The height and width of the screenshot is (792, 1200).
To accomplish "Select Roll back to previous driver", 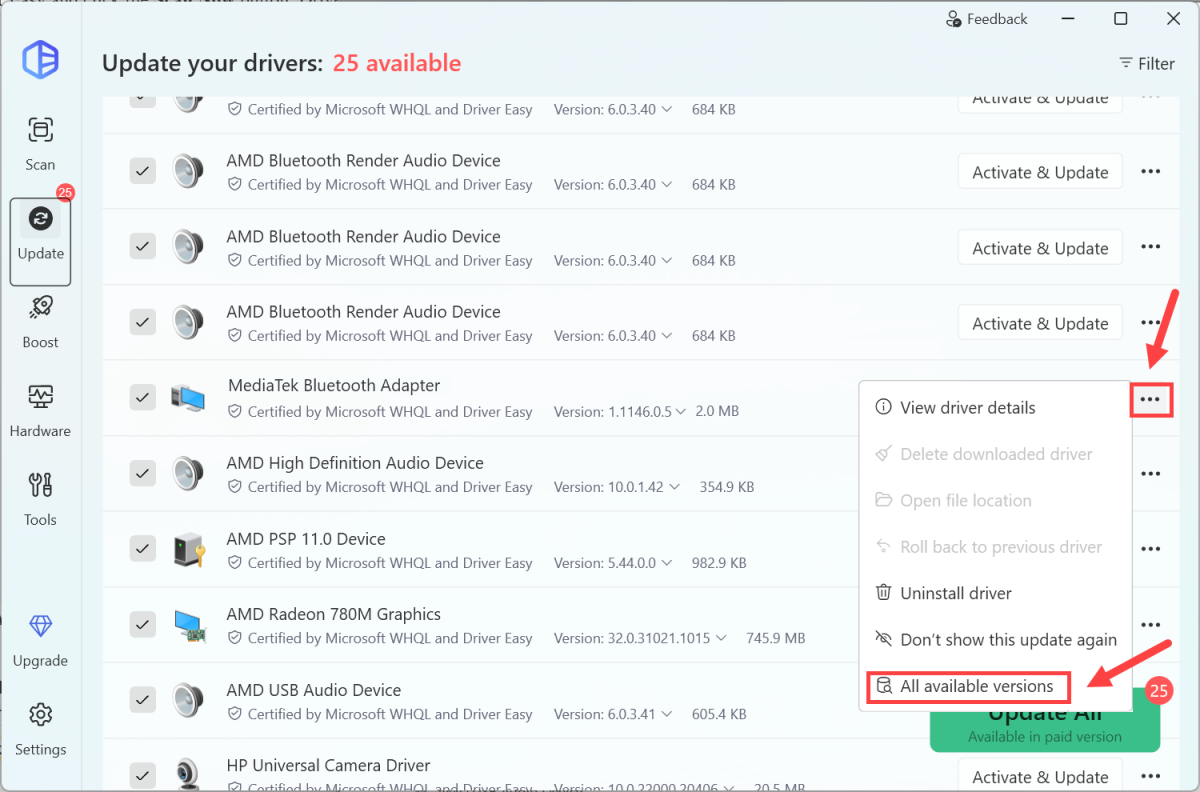I will pos(995,547).
